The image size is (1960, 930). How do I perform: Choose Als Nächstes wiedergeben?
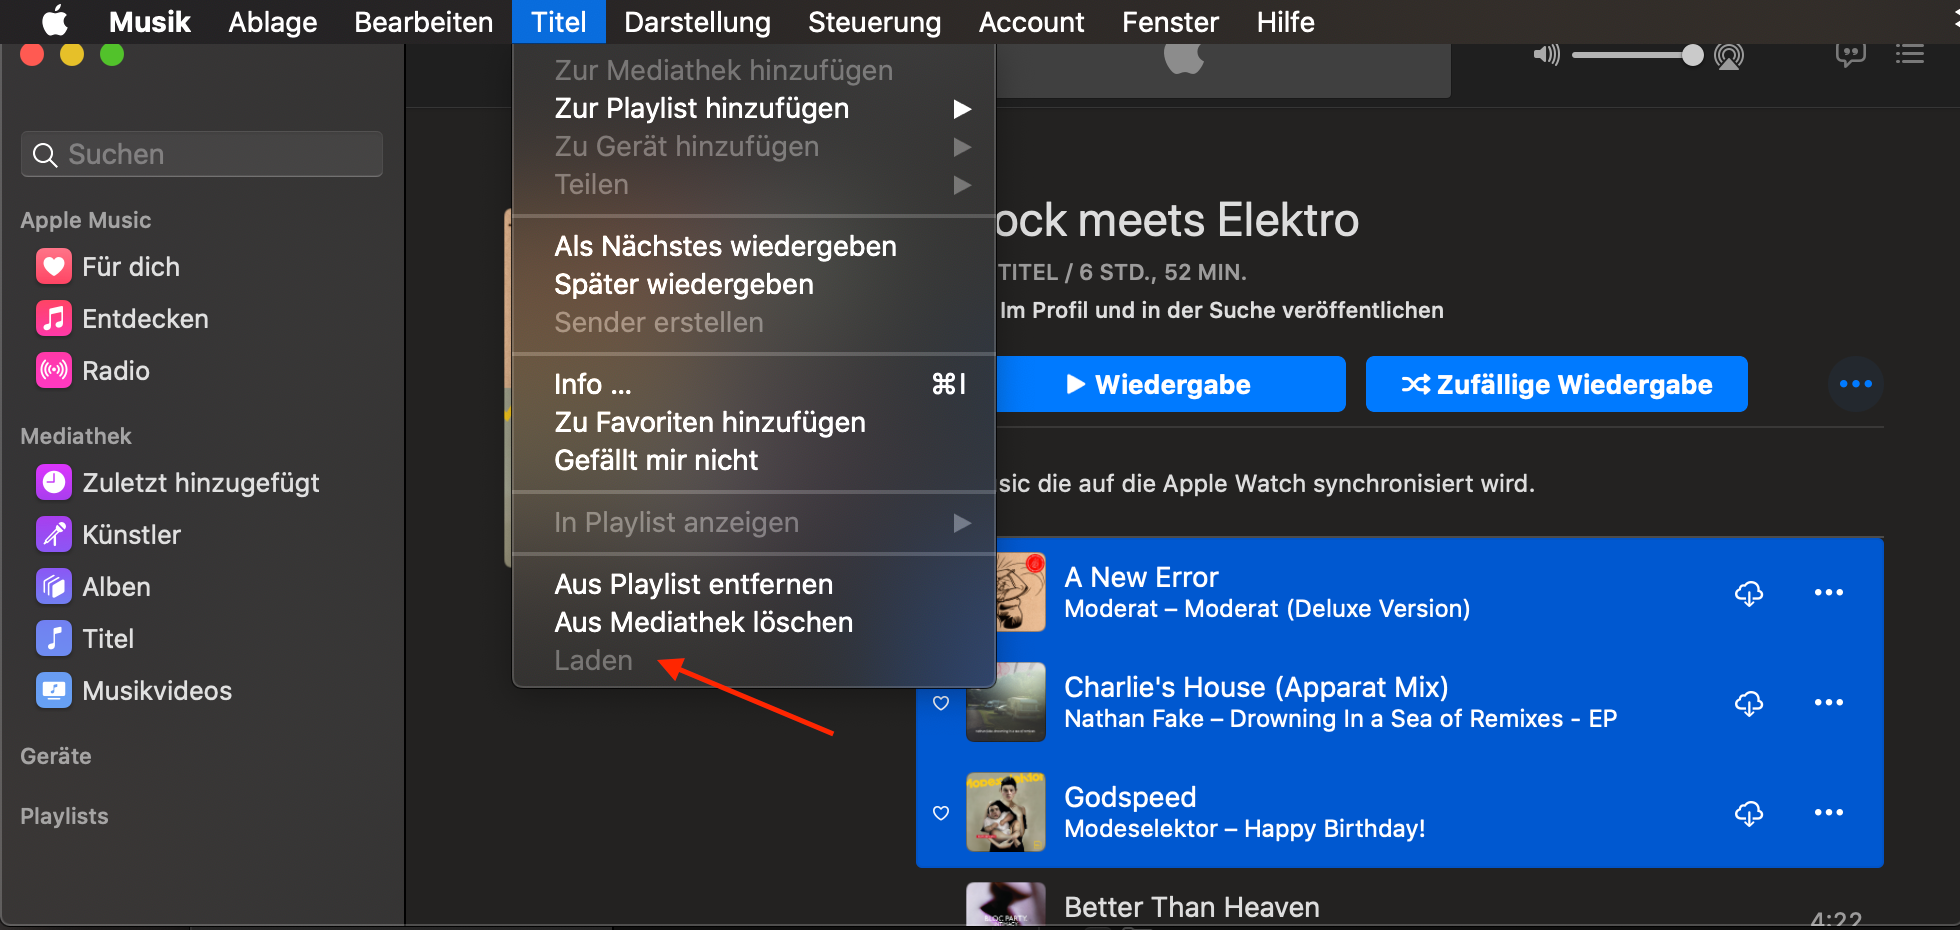(x=754, y=246)
